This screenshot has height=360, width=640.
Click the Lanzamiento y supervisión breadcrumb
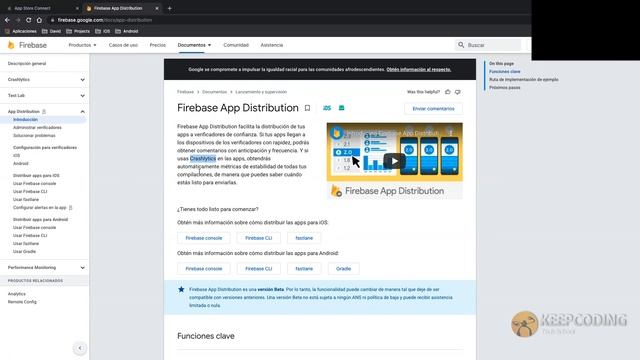pos(261,92)
